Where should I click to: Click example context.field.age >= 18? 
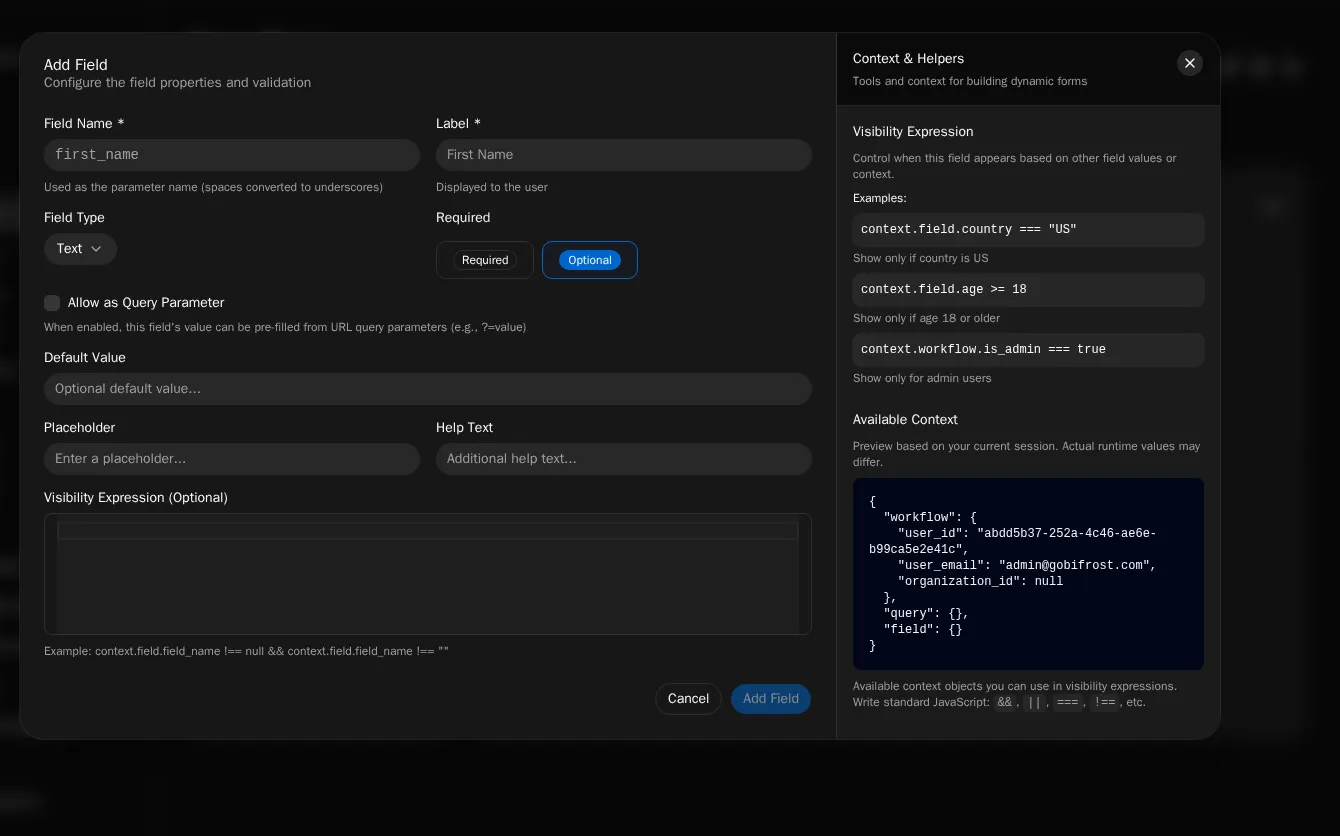point(1028,290)
